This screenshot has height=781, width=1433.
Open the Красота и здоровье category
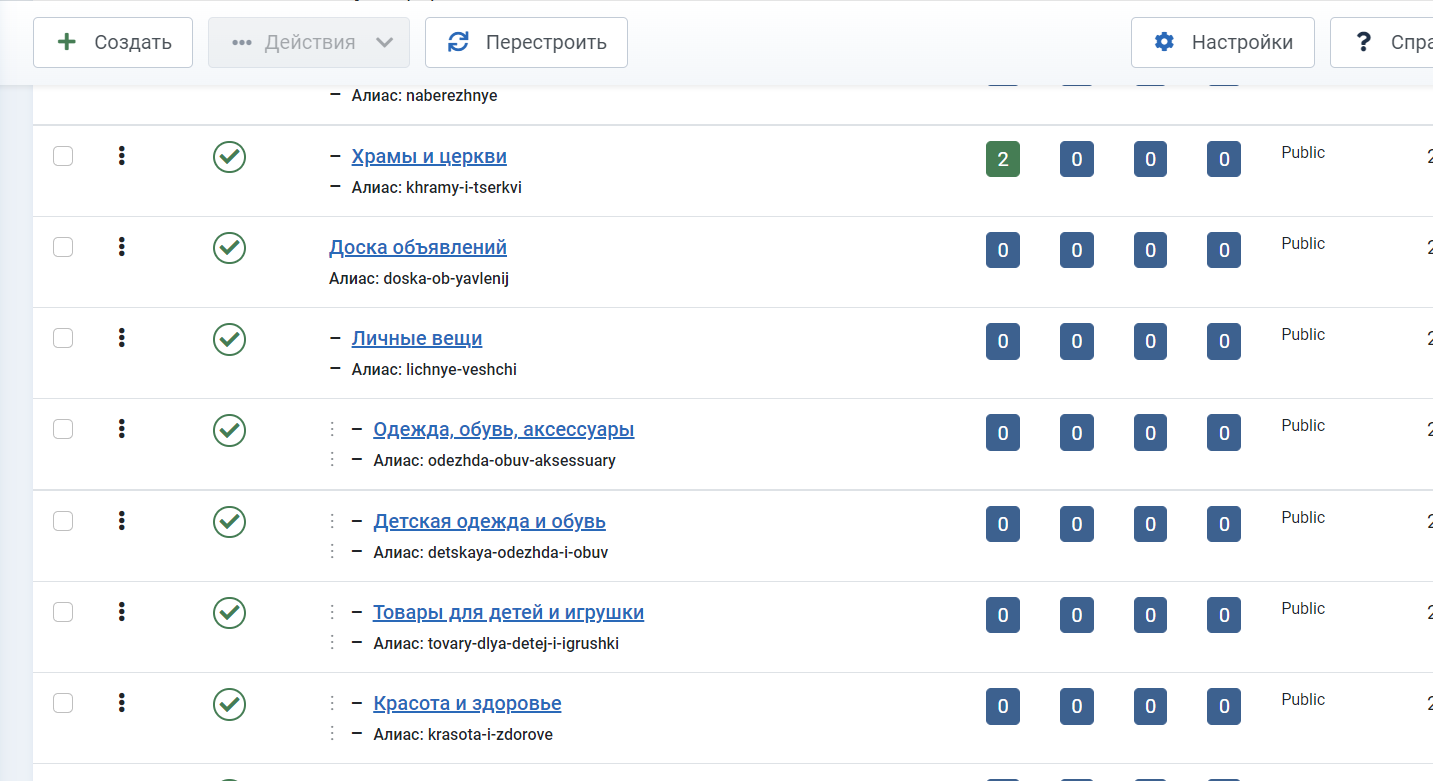(x=467, y=703)
